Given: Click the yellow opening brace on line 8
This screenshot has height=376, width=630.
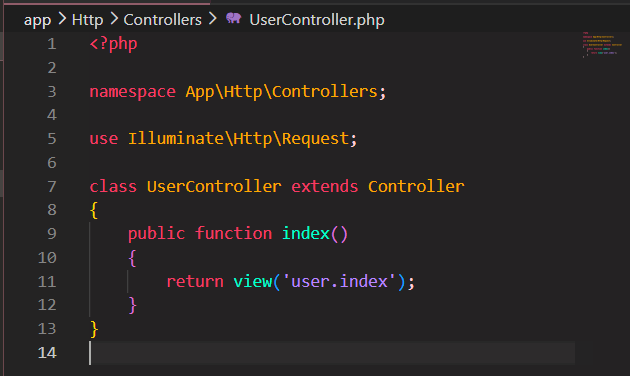Looking at the screenshot, I should 94,210.
